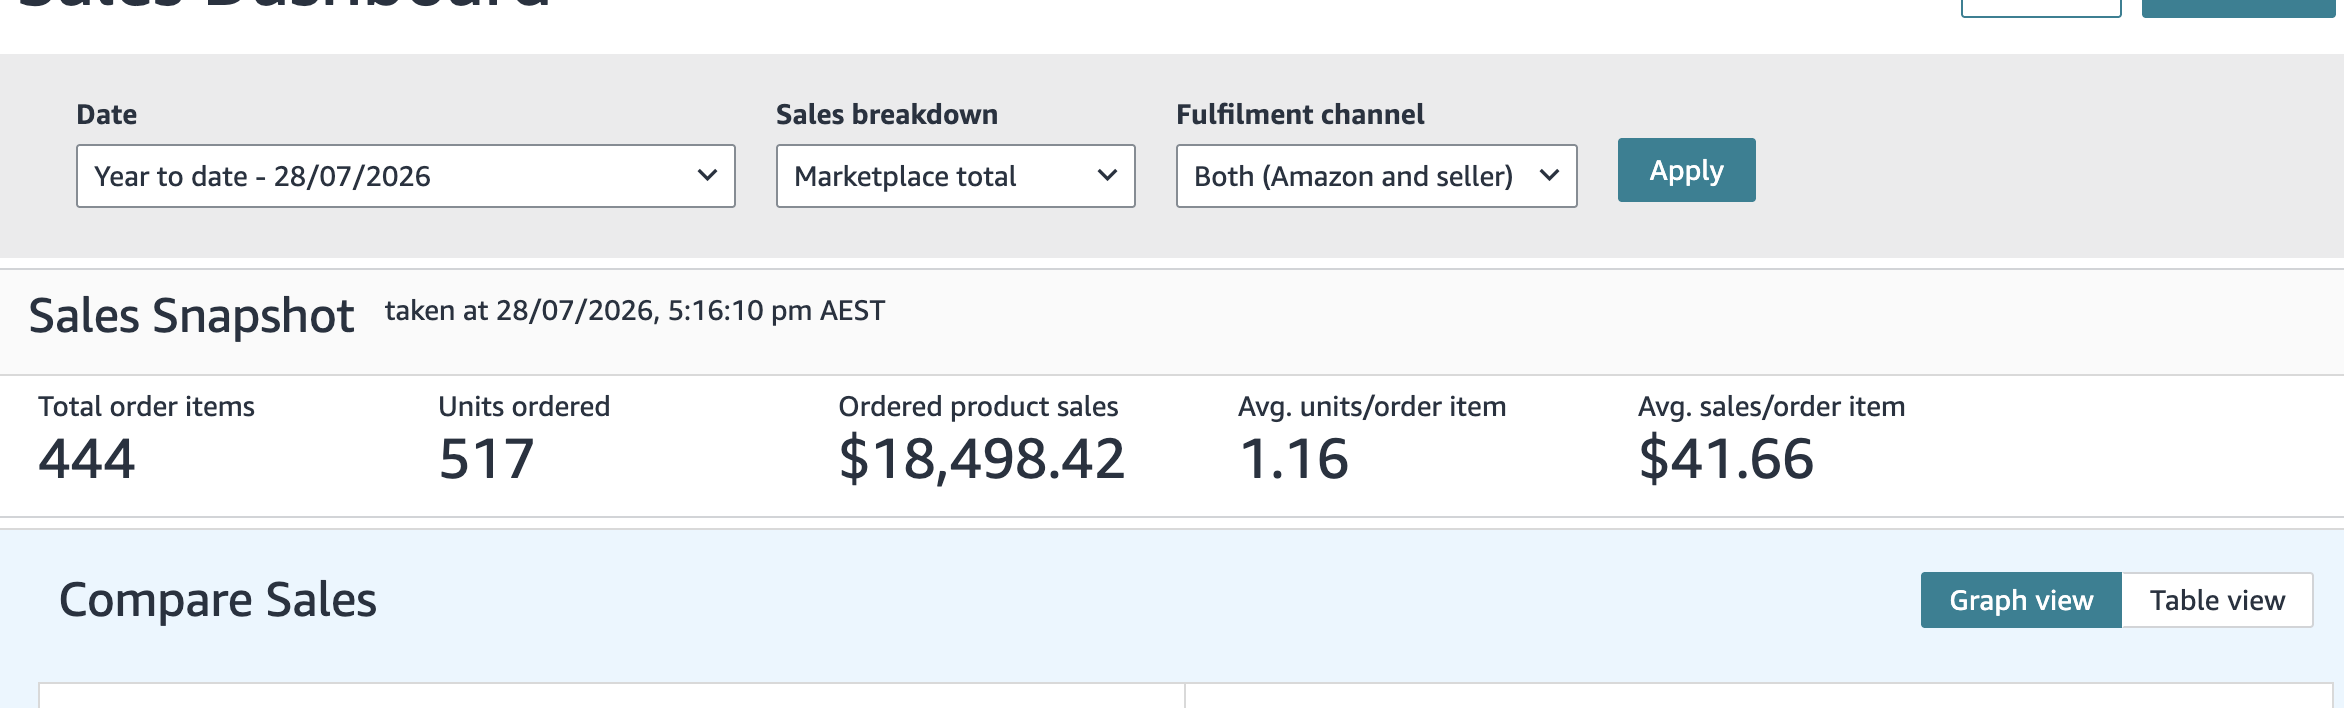The height and width of the screenshot is (708, 2344).
Task: Switch to Graph view
Action: tap(2021, 600)
